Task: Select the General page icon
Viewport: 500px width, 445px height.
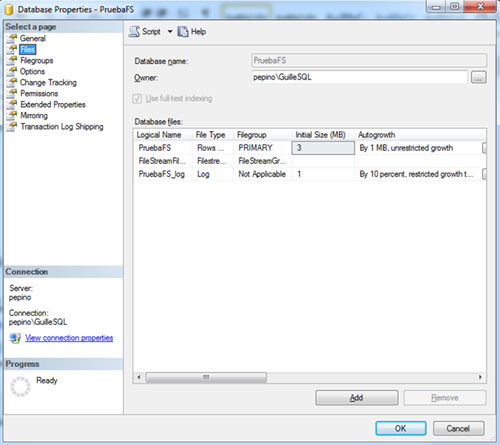Action: 12,38
